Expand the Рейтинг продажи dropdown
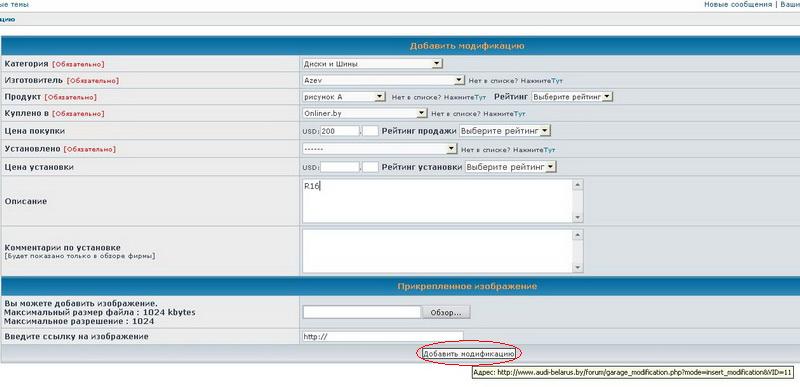800x387 pixels. tap(505, 131)
